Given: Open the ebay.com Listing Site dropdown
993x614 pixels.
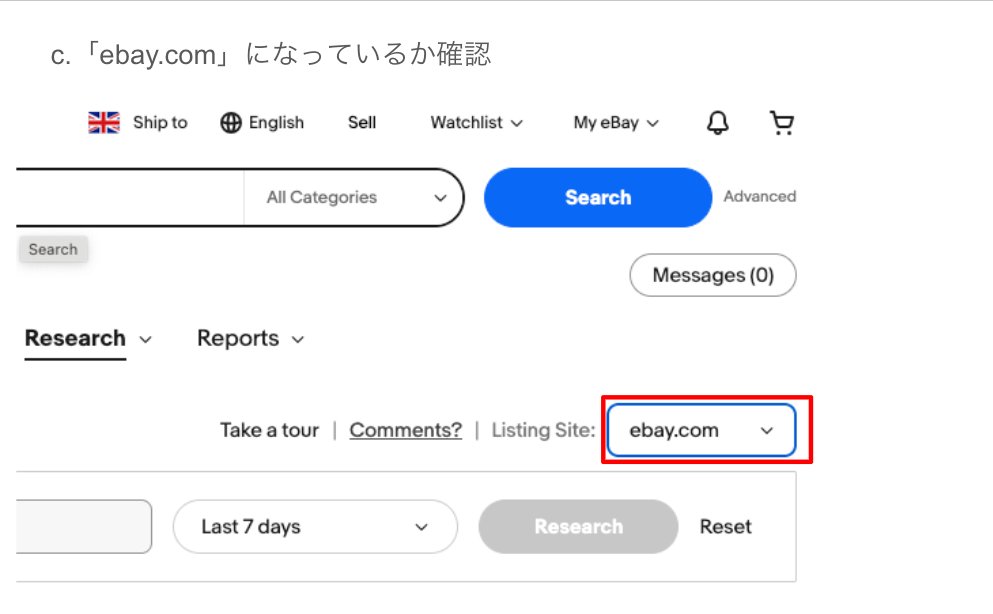Looking at the screenshot, I should [701, 430].
